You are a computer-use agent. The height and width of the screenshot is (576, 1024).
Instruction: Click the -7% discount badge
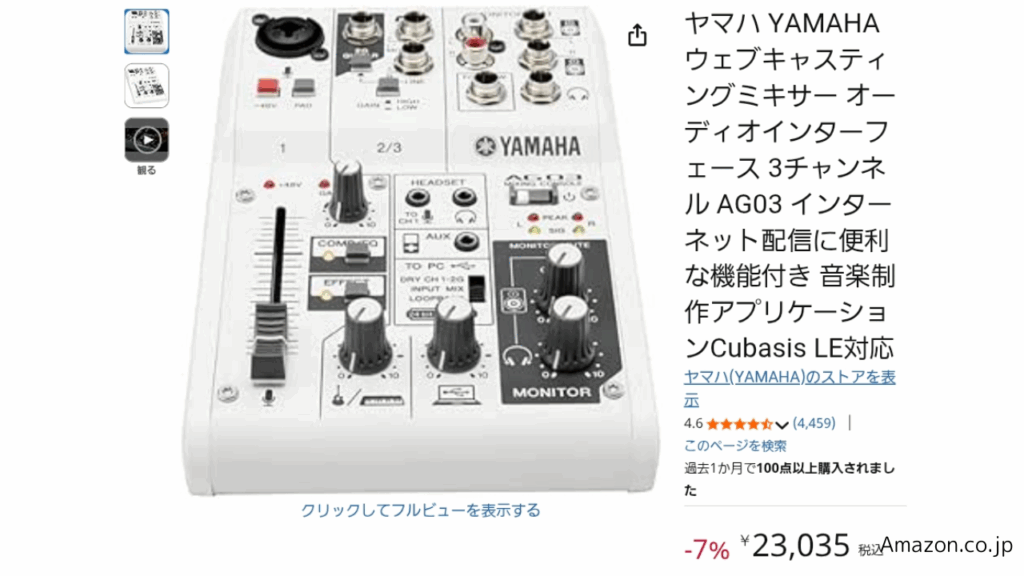706,550
